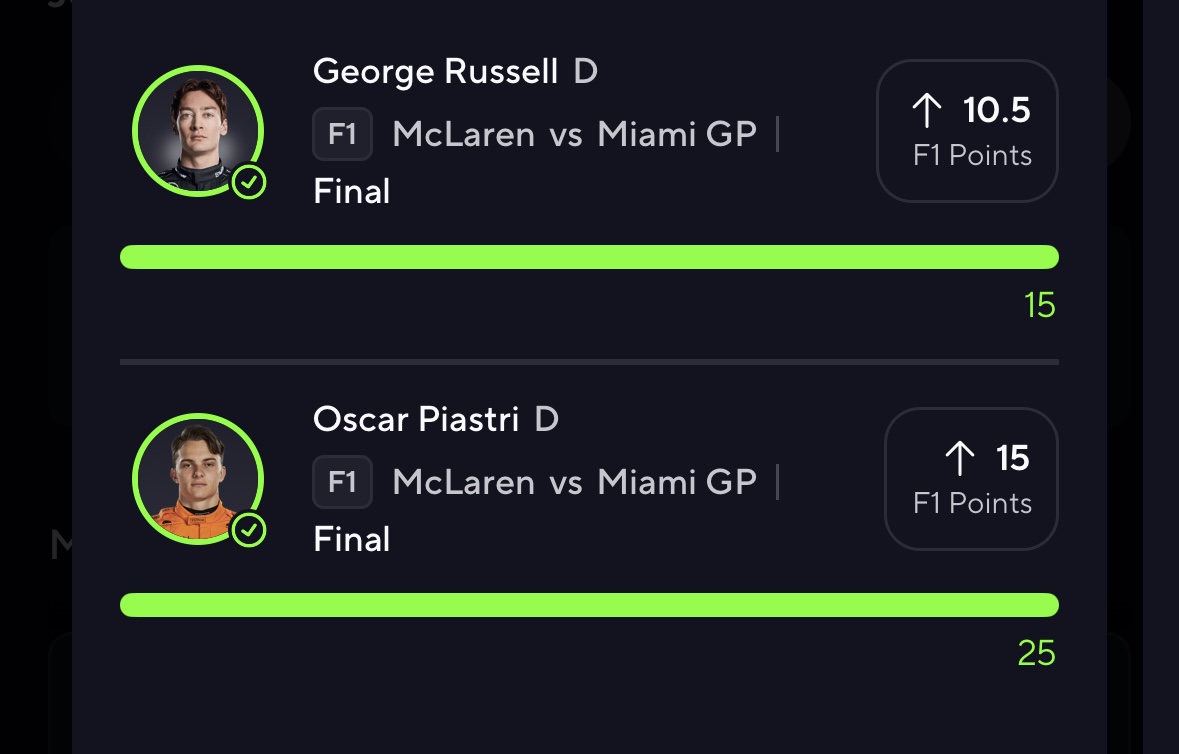
Task: Tap the green 25 result under Piastri's bar
Action: tap(1036, 653)
